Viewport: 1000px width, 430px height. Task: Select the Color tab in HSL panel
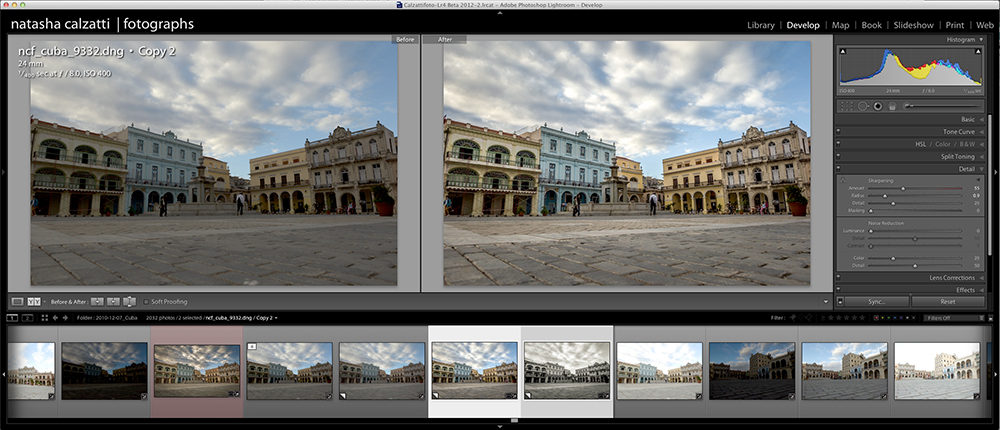pos(943,144)
